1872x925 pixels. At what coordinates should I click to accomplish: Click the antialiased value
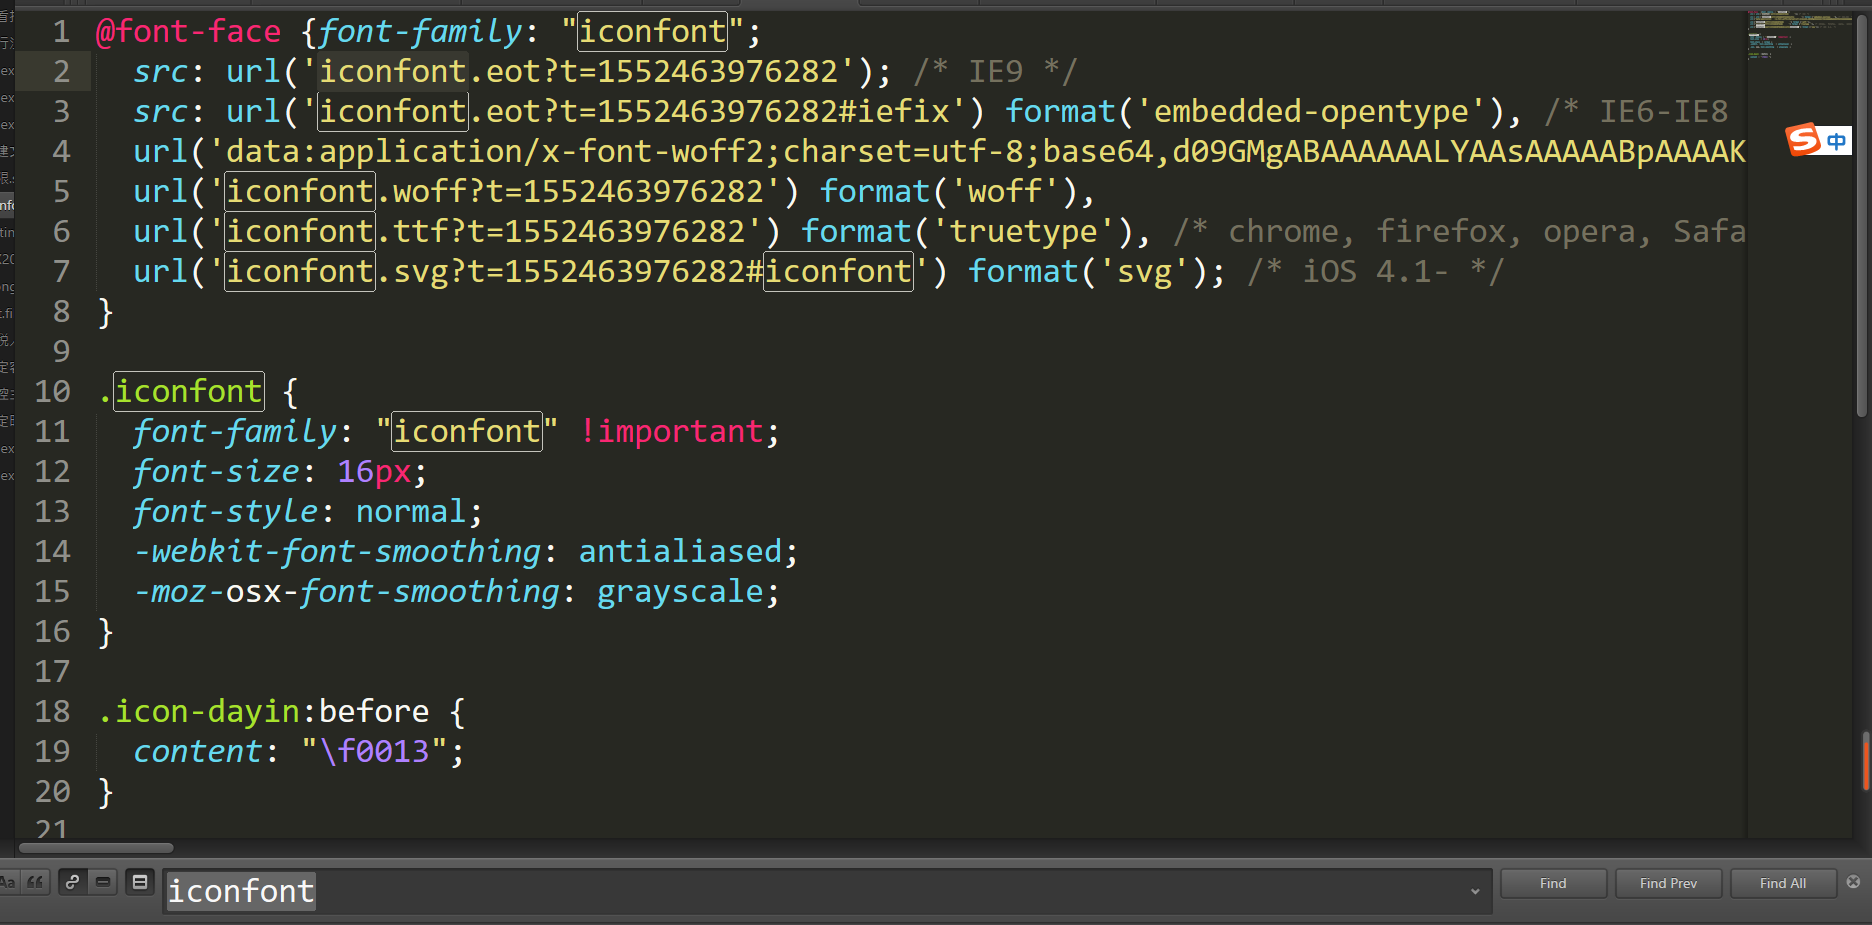click(680, 552)
